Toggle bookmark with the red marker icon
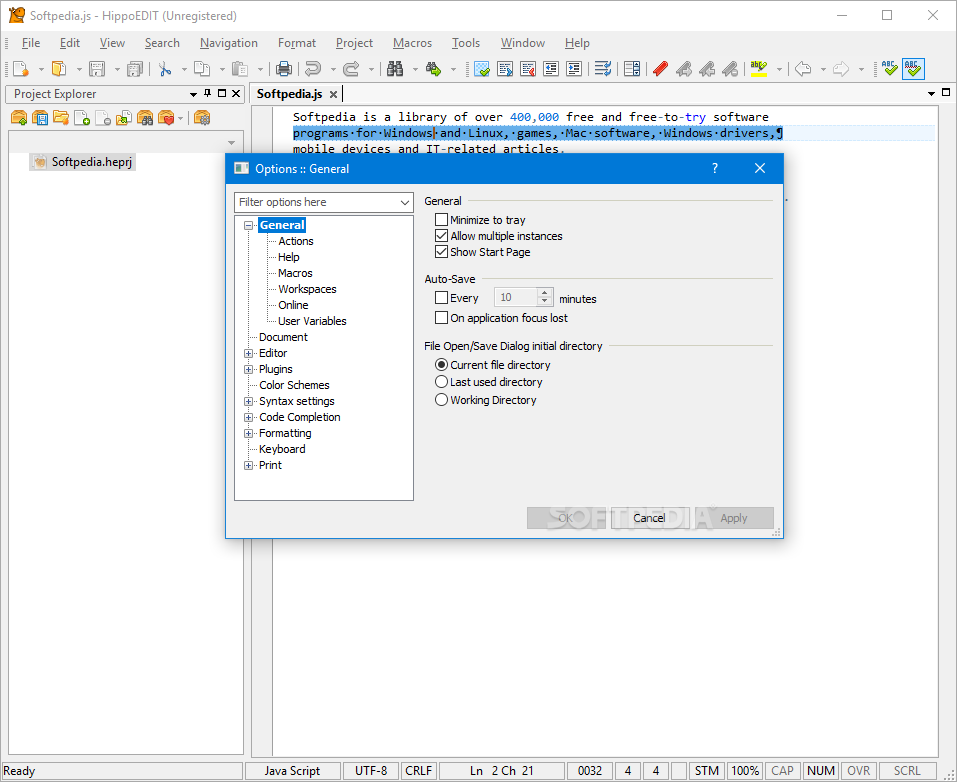This screenshot has width=957, height=782. (660, 68)
